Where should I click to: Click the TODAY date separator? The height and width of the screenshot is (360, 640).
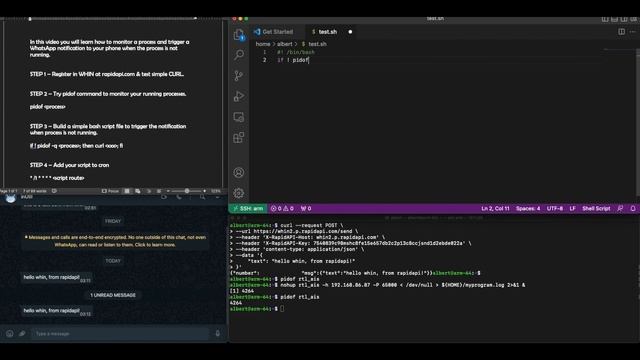click(x=113, y=261)
